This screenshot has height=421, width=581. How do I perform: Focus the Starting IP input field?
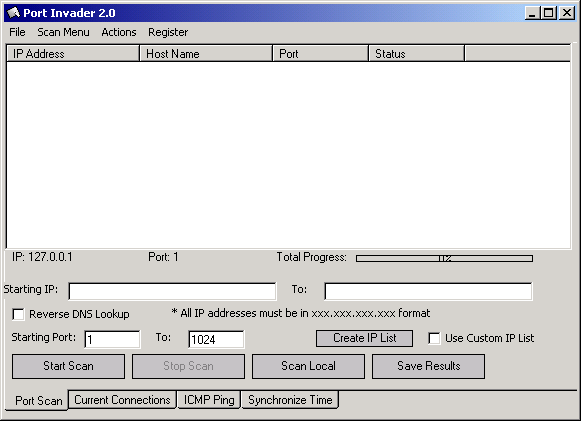[x=172, y=291]
